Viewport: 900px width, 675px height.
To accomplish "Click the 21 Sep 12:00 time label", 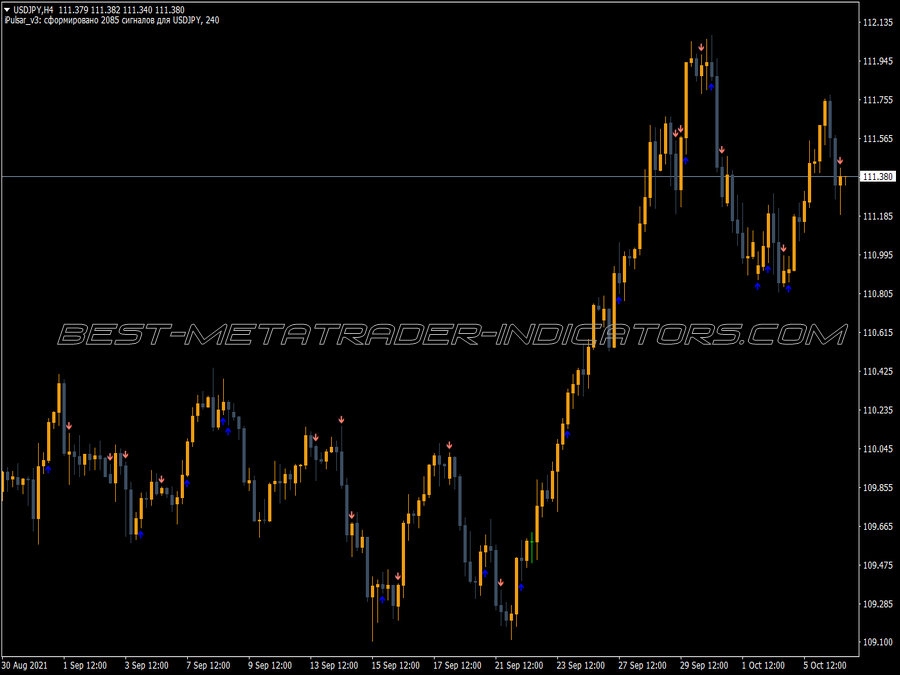I will coord(519,665).
